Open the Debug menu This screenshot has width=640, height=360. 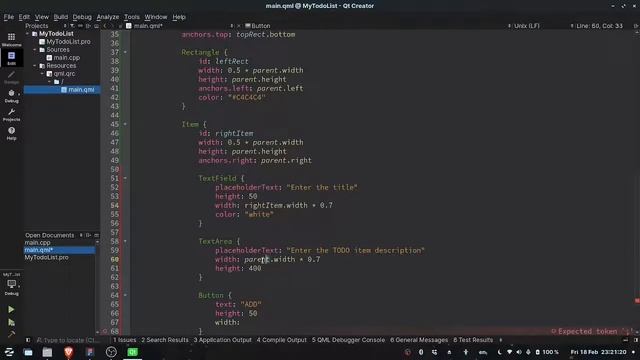(82, 17)
